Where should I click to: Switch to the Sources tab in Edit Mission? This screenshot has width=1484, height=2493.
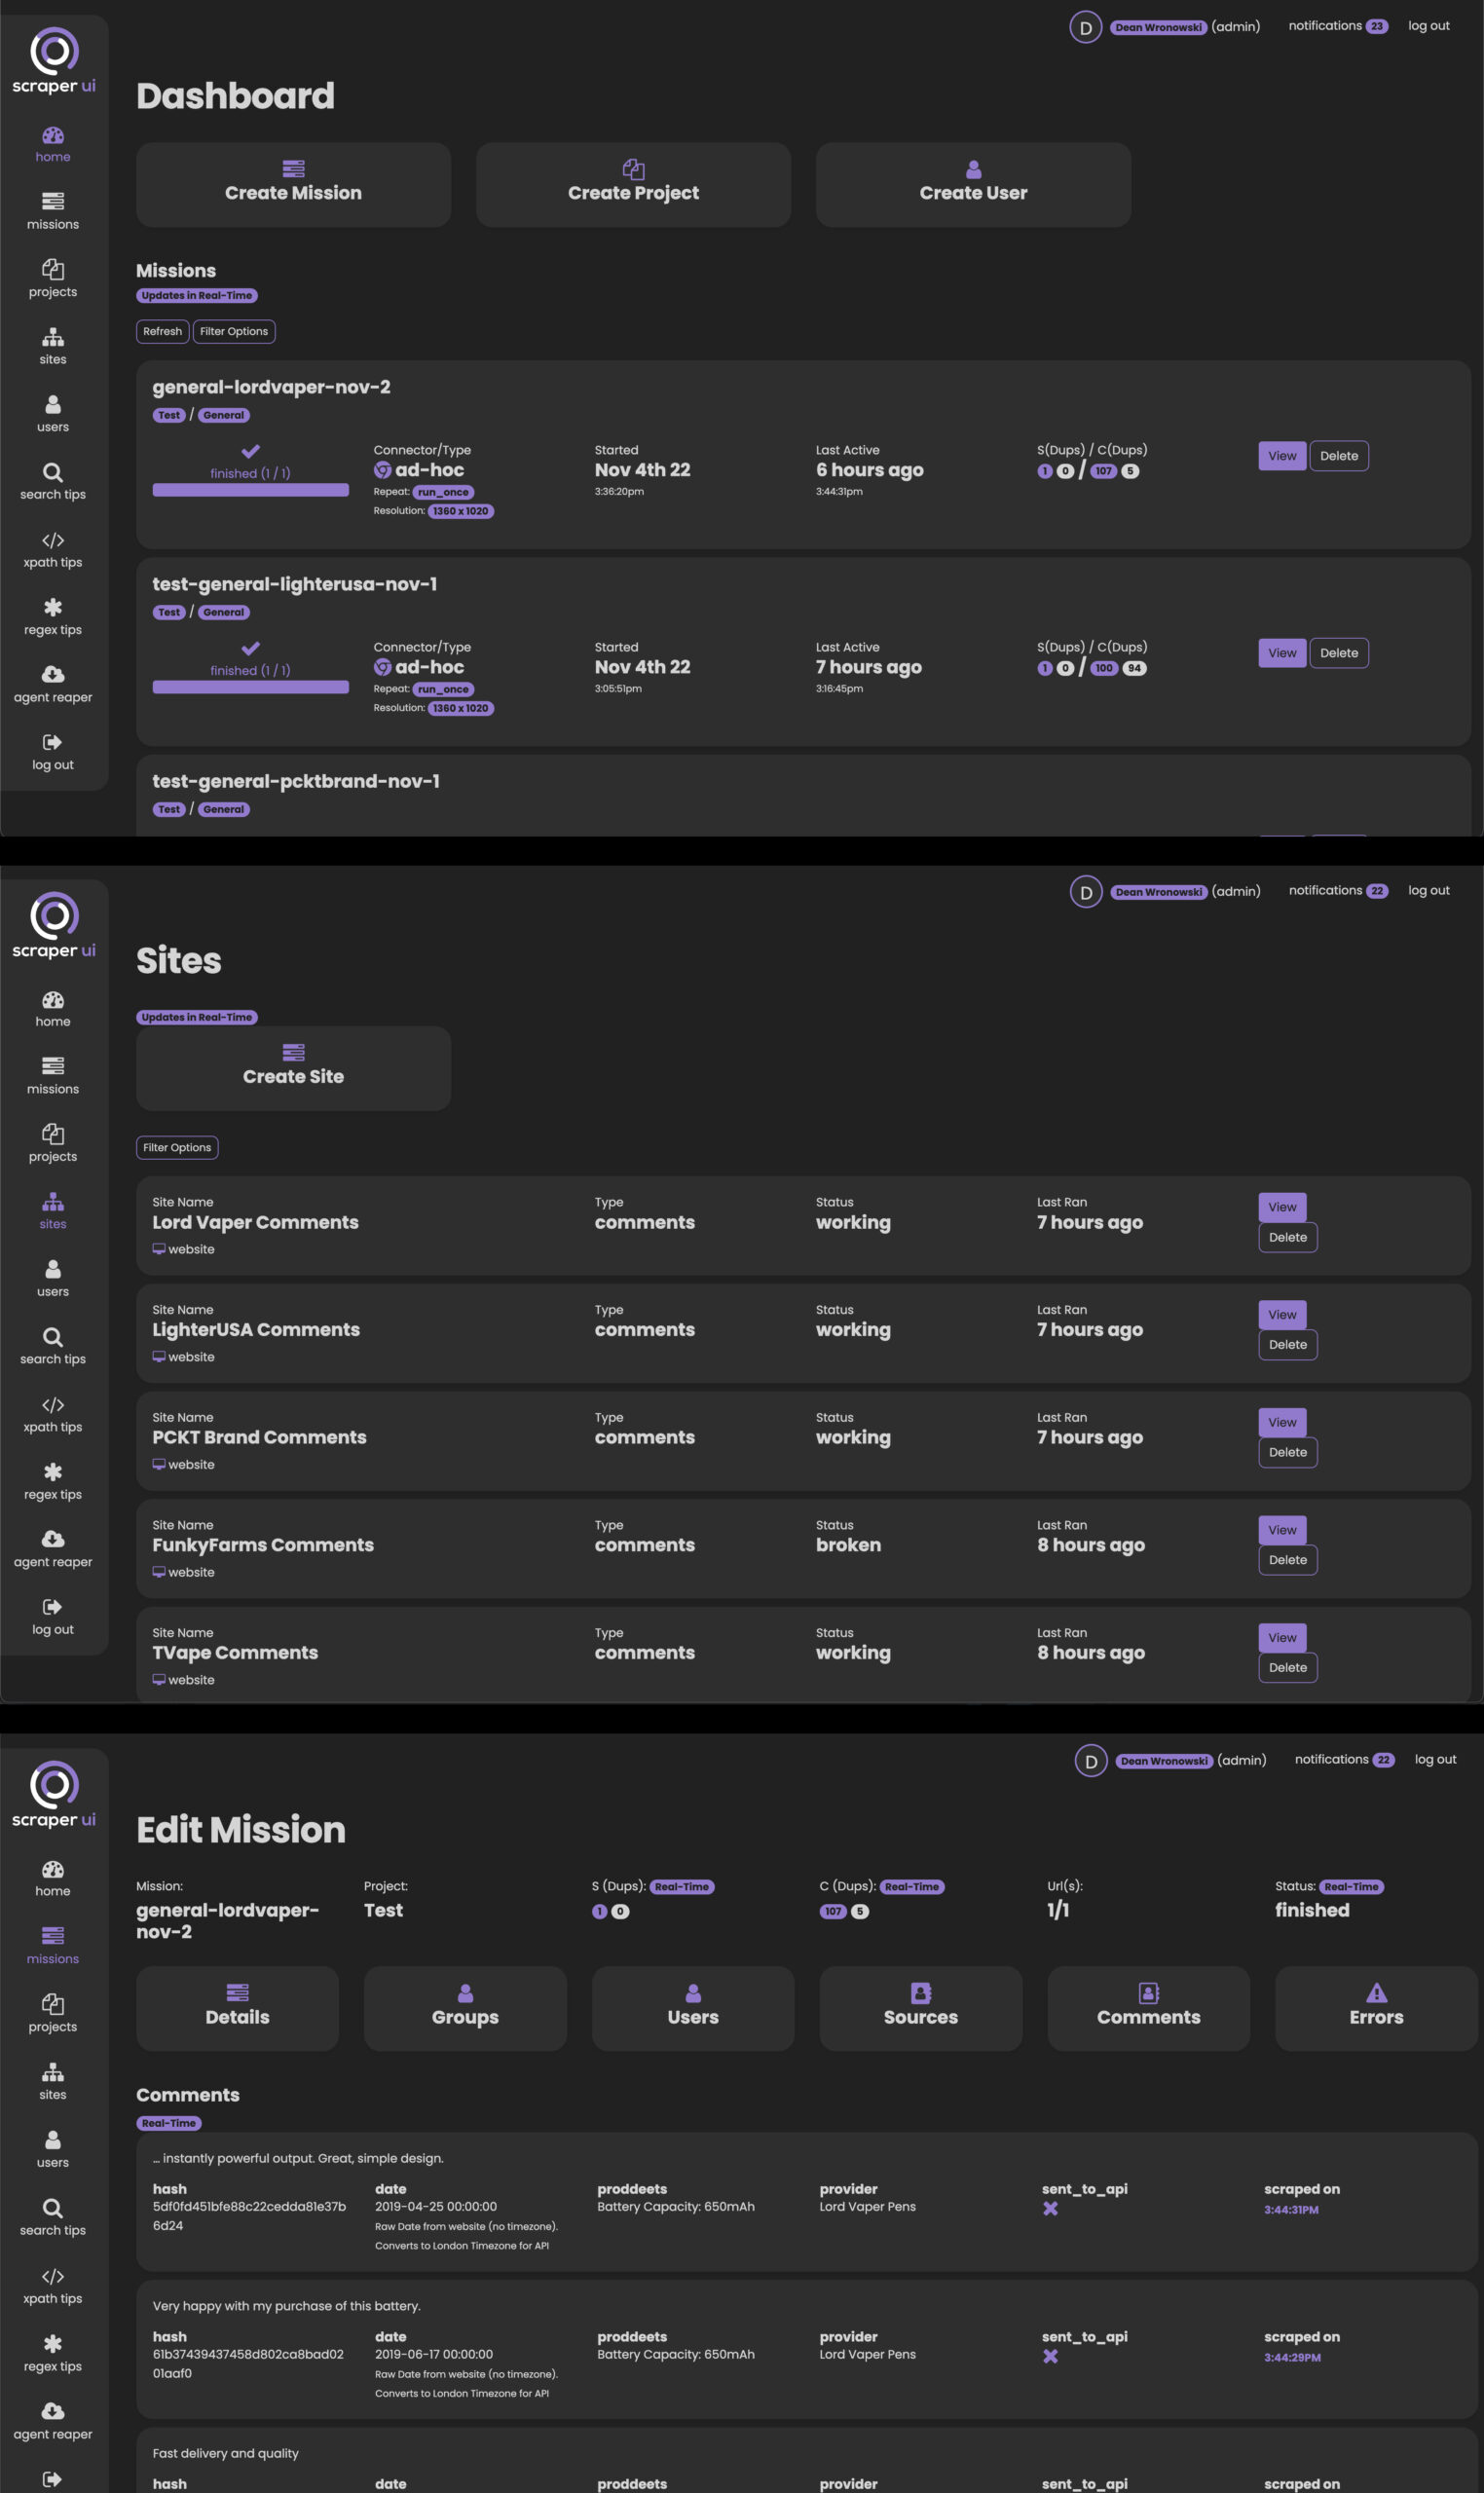(920, 2009)
